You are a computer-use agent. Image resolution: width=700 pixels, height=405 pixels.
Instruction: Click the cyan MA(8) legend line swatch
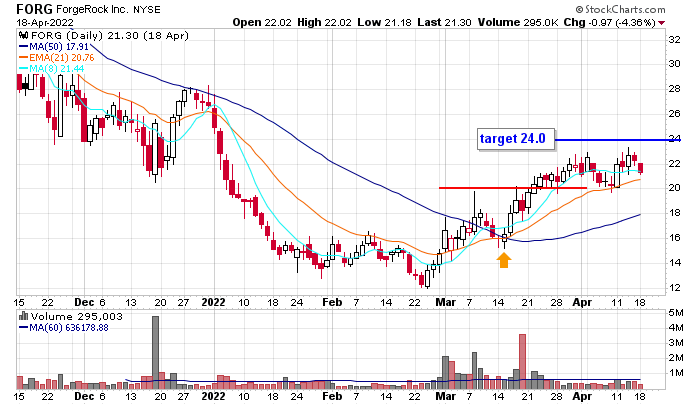23,69
